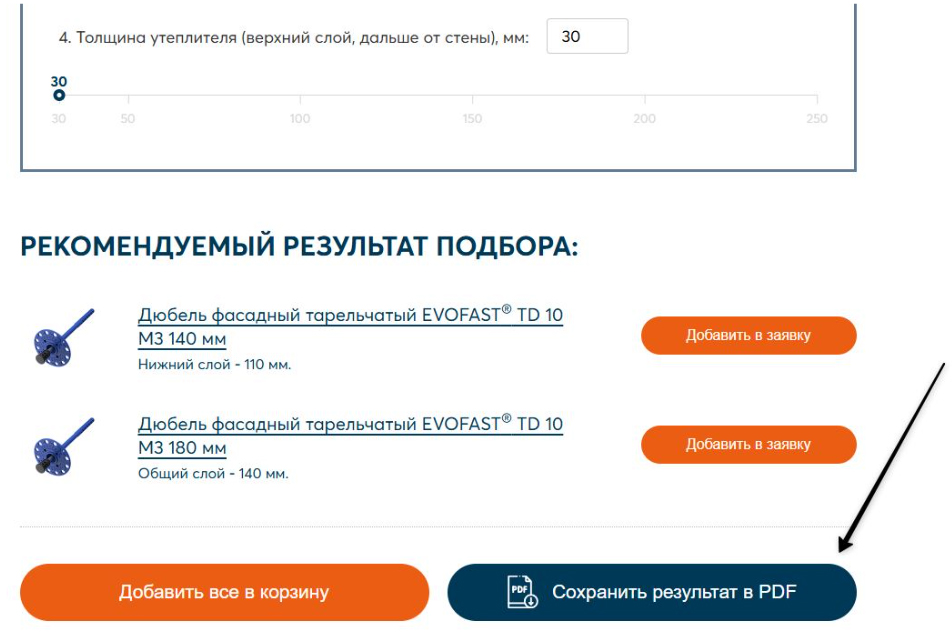This screenshot has width=952, height=643.
Task: Click the 'Толщина утеплителя' field label
Action: (x=294, y=38)
